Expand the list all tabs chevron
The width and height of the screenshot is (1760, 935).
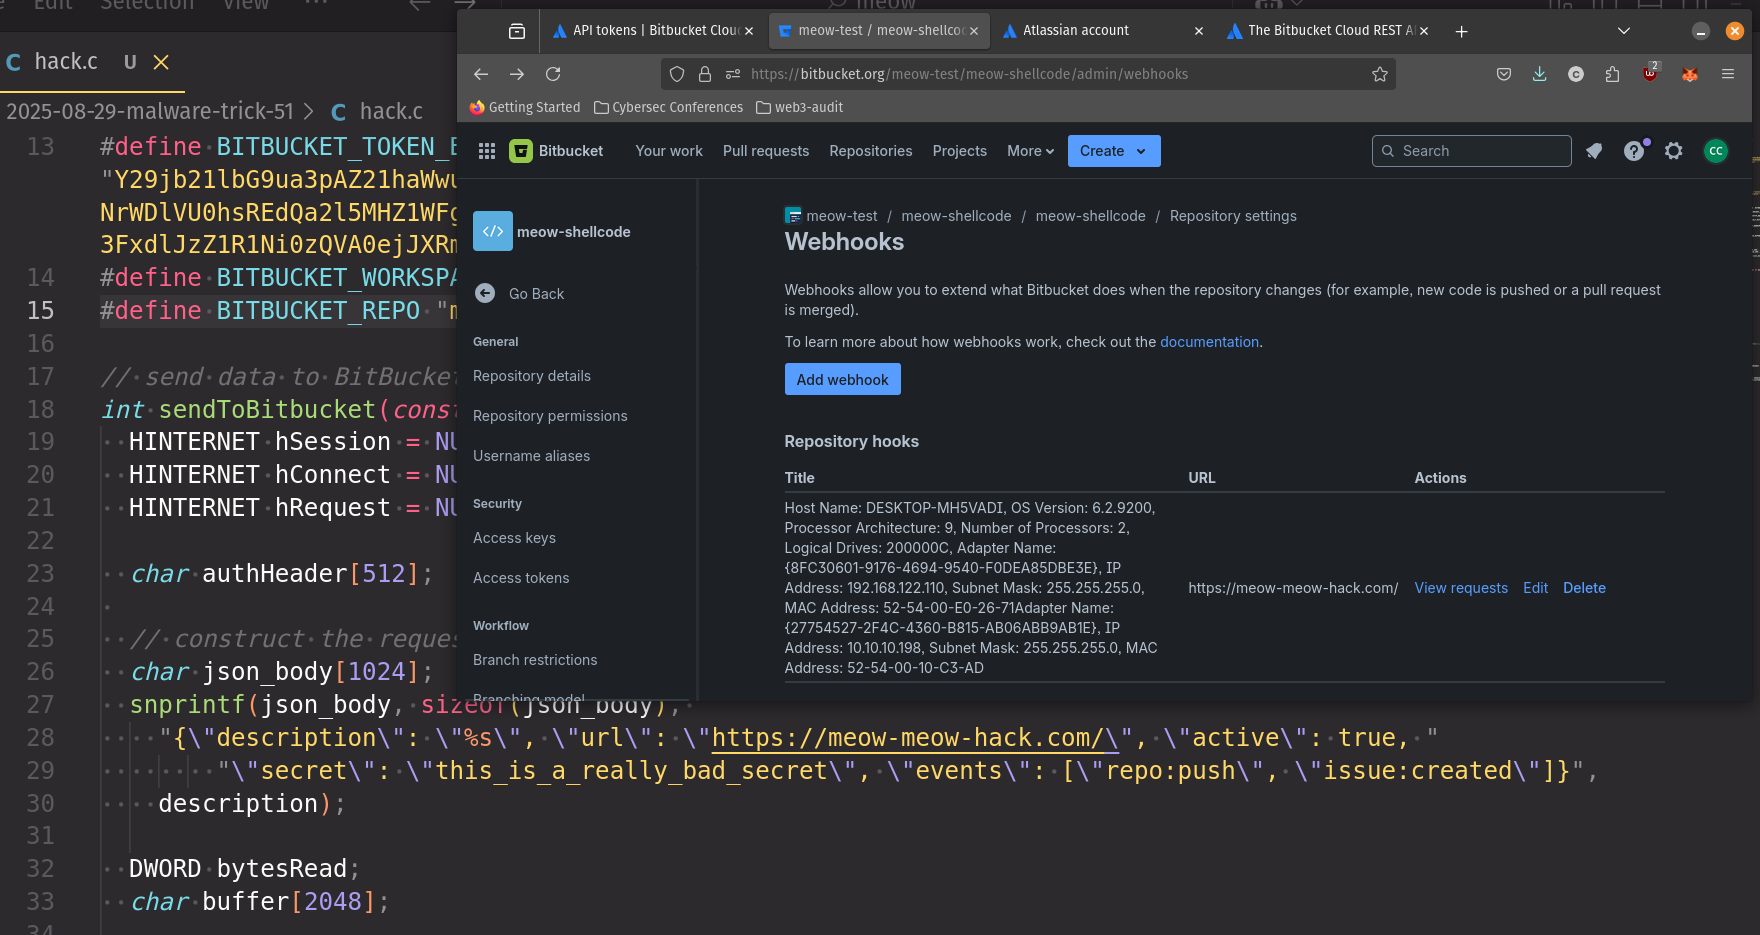pos(1624,31)
